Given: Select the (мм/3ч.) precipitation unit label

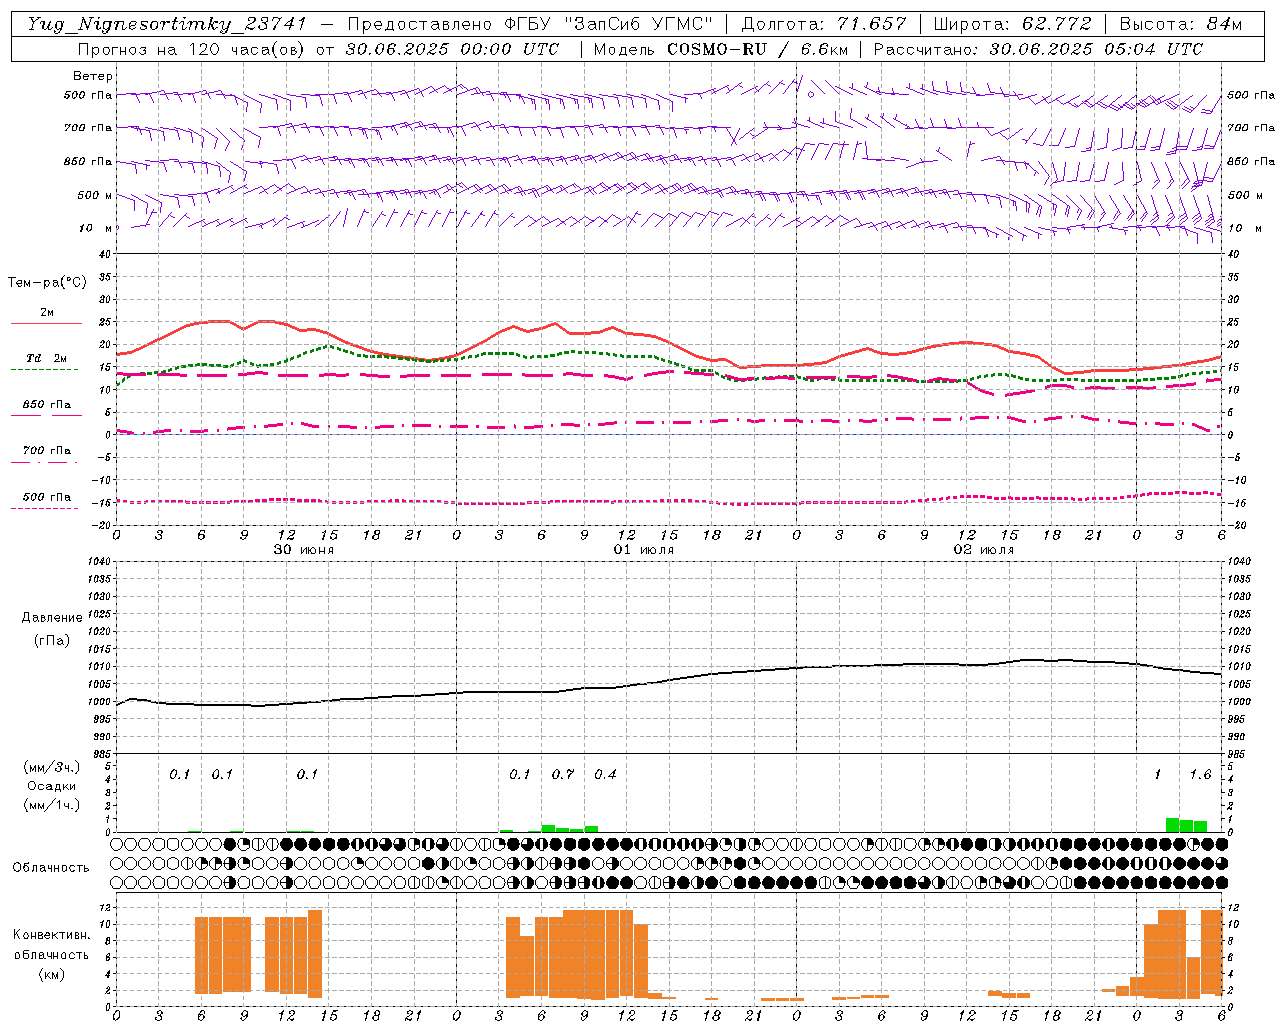Looking at the screenshot, I should point(51,767).
